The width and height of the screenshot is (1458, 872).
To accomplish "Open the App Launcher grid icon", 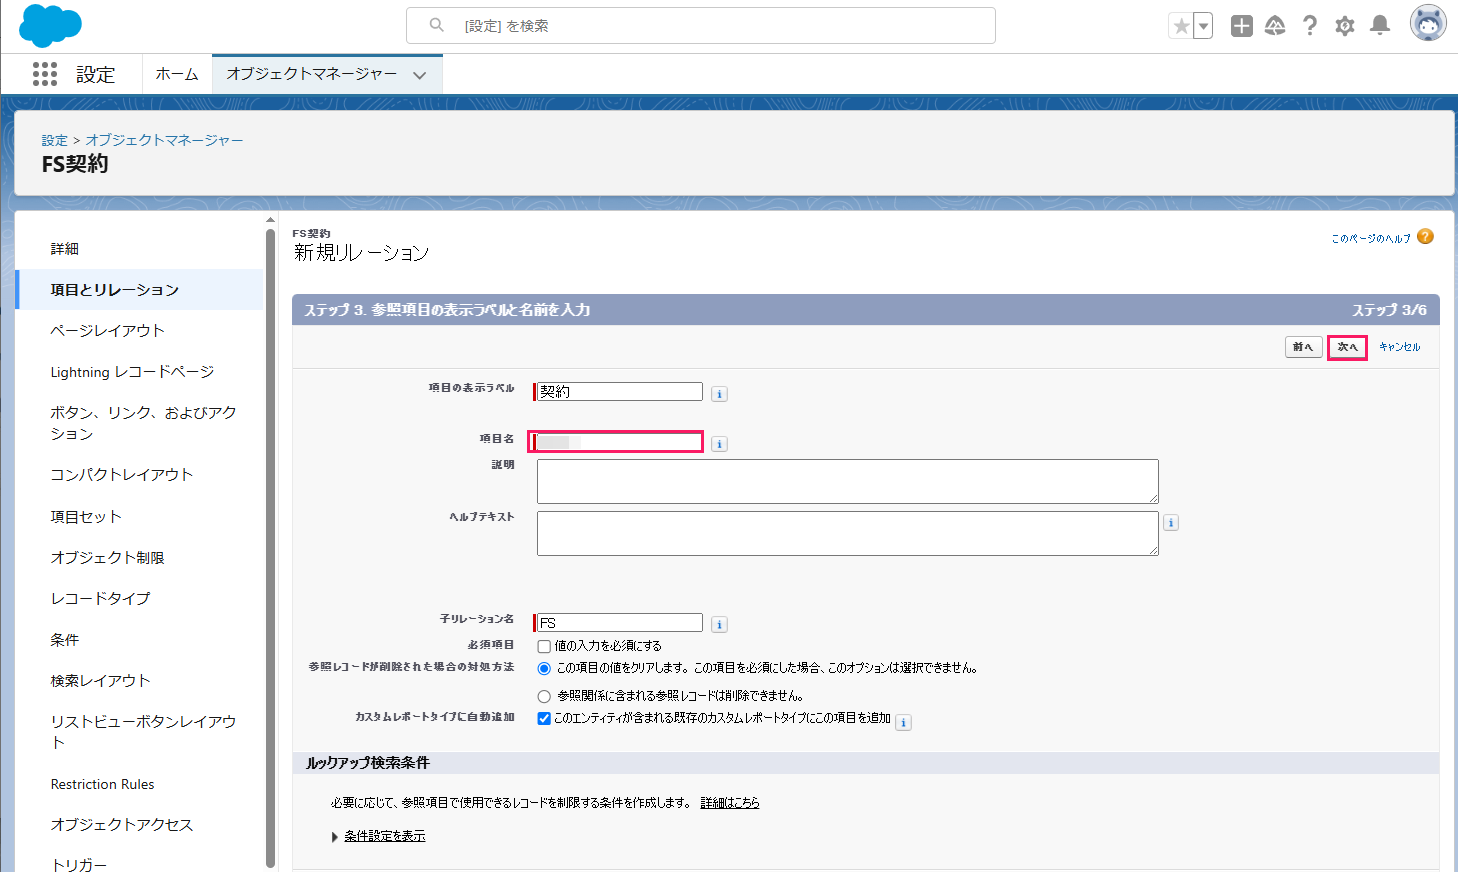I will tap(45, 74).
